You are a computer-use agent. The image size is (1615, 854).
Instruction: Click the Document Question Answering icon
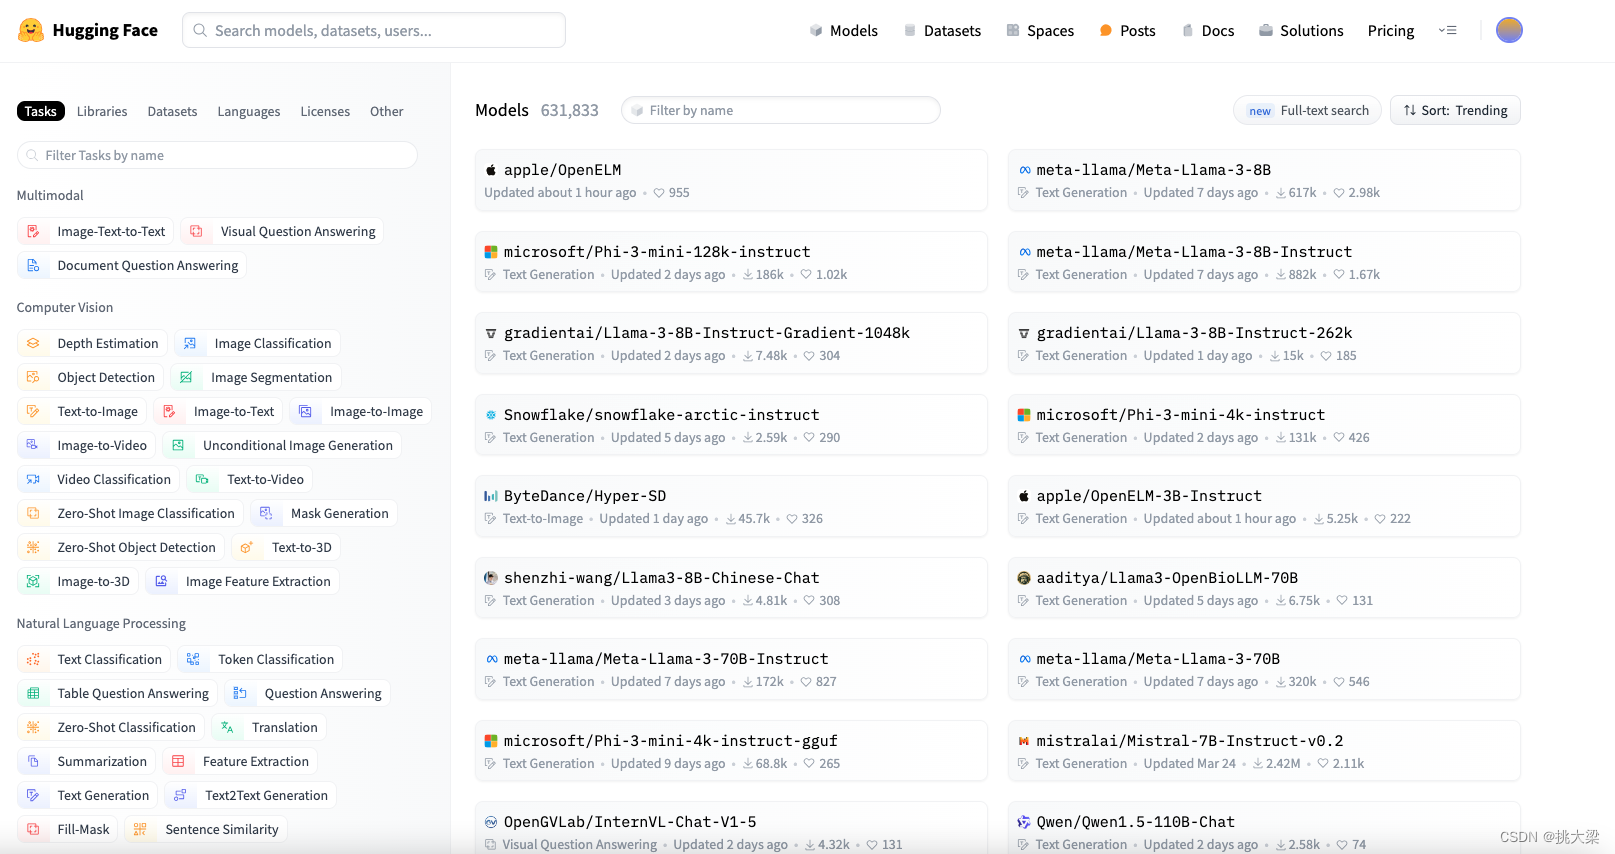[33, 265]
